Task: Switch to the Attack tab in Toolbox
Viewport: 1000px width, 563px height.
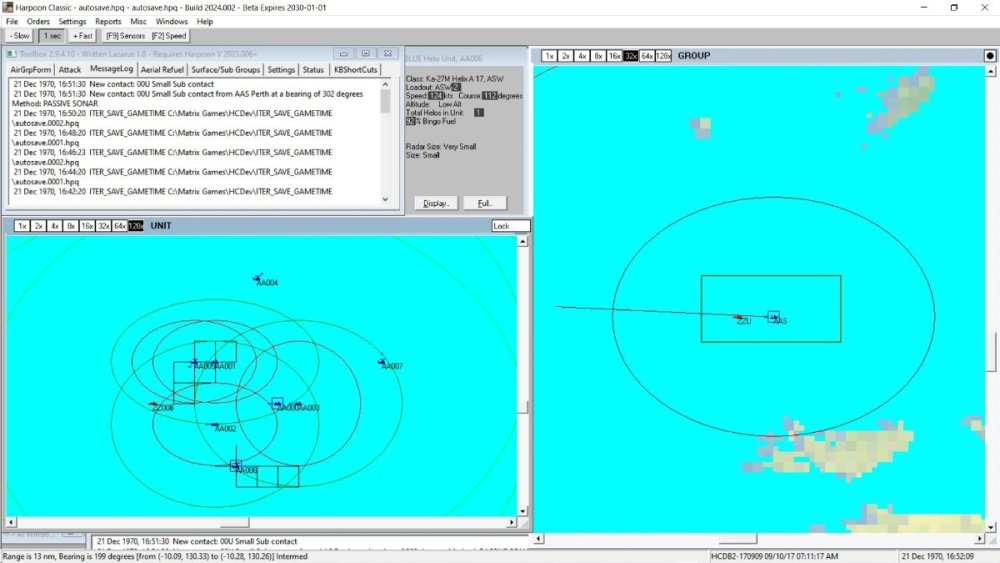Action: pyautogui.click(x=70, y=69)
